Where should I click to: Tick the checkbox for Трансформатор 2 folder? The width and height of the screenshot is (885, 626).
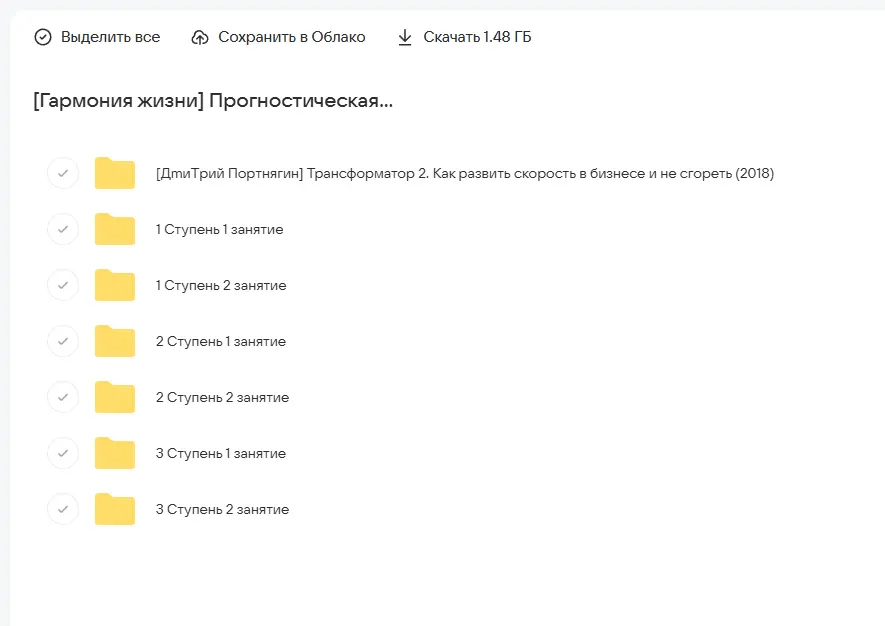click(63, 173)
